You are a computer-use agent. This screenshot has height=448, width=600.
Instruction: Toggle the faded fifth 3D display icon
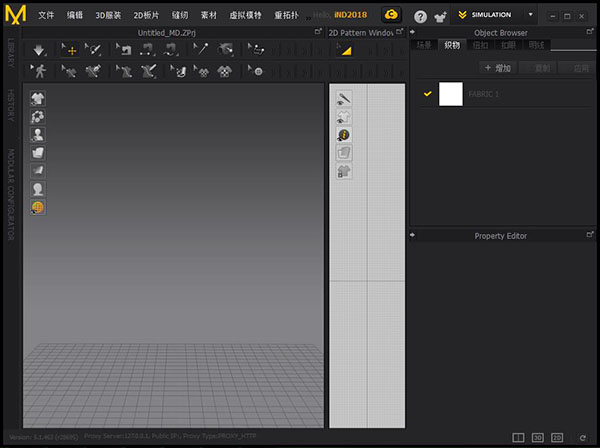point(38,171)
